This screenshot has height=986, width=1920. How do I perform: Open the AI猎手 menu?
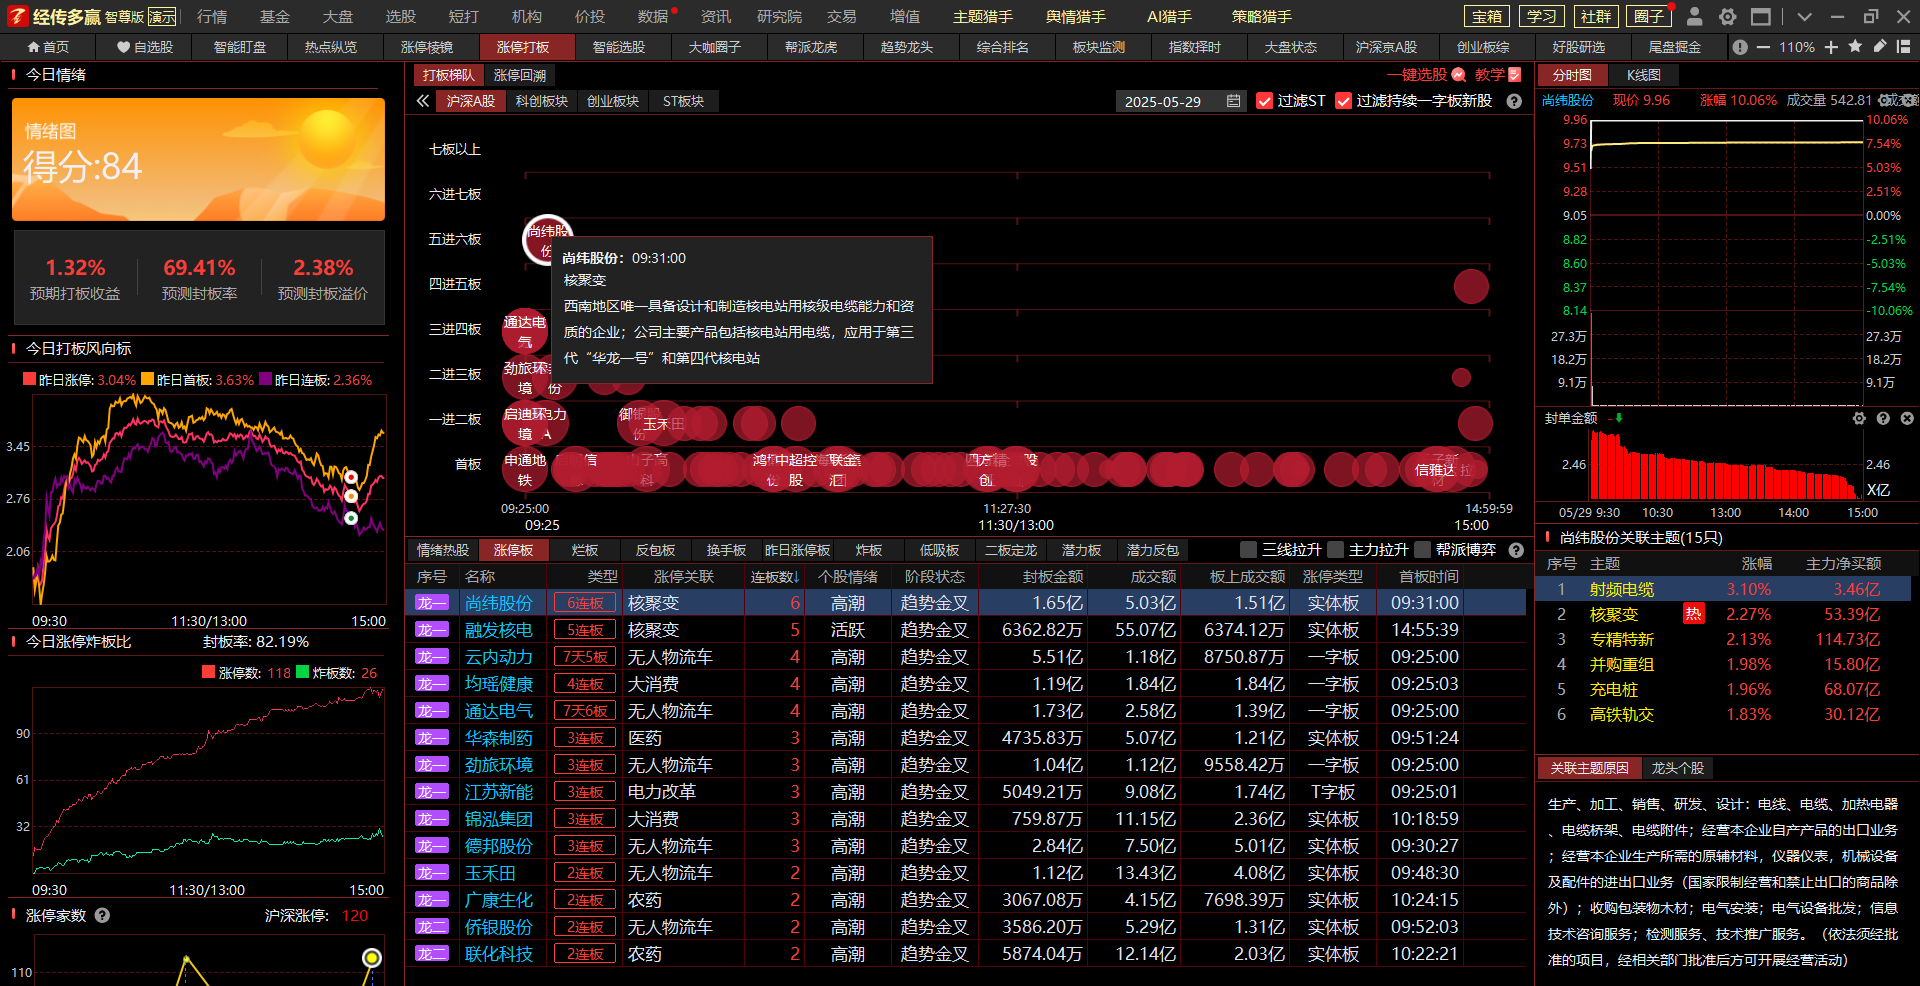(x=1169, y=16)
